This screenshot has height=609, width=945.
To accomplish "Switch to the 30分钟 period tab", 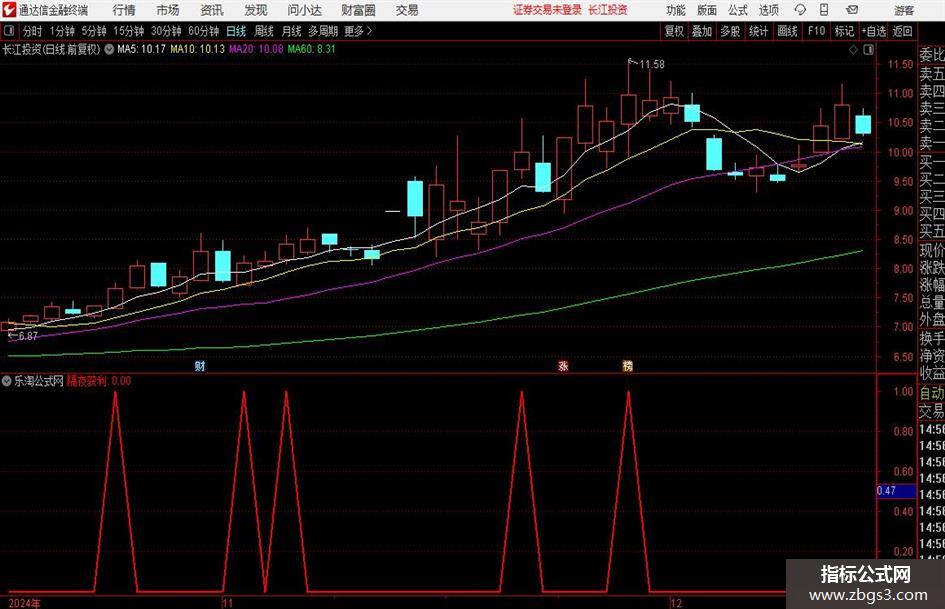I will coord(166,31).
